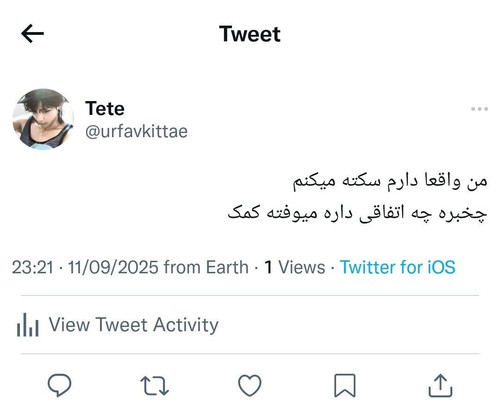Go back using the left arrow

32,33
